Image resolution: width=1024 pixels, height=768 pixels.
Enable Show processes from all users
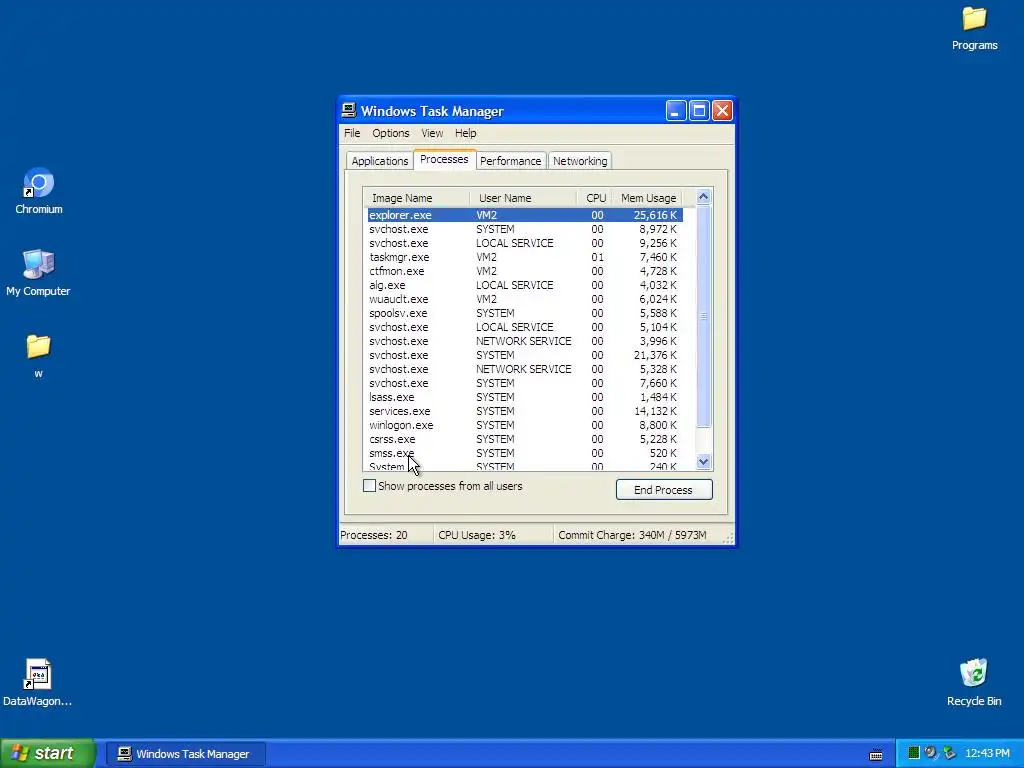point(369,486)
